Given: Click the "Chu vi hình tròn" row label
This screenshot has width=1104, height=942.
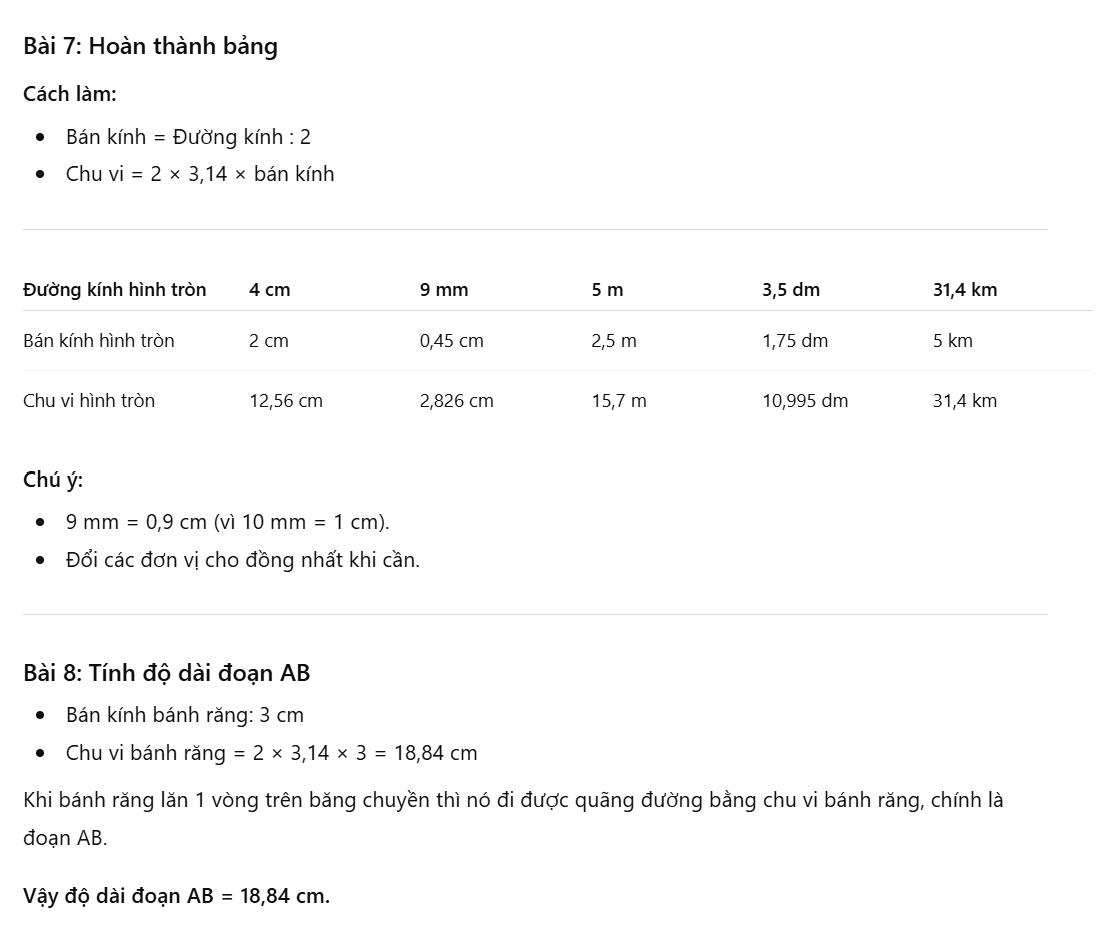Looking at the screenshot, I should pos(89,401).
